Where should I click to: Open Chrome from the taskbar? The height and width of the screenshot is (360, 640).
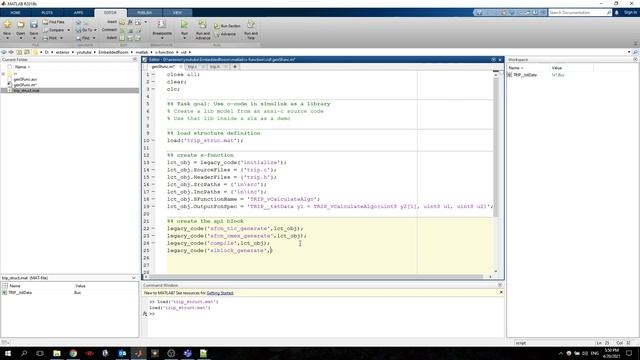73,353
